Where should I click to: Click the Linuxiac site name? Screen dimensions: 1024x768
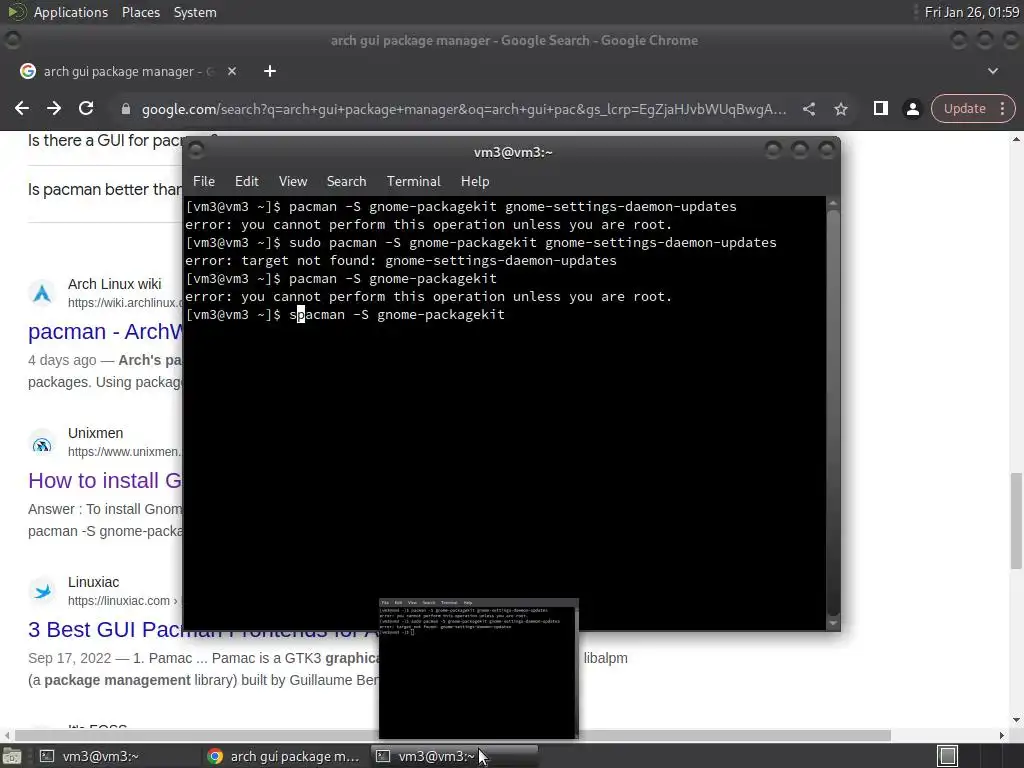click(x=93, y=582)
